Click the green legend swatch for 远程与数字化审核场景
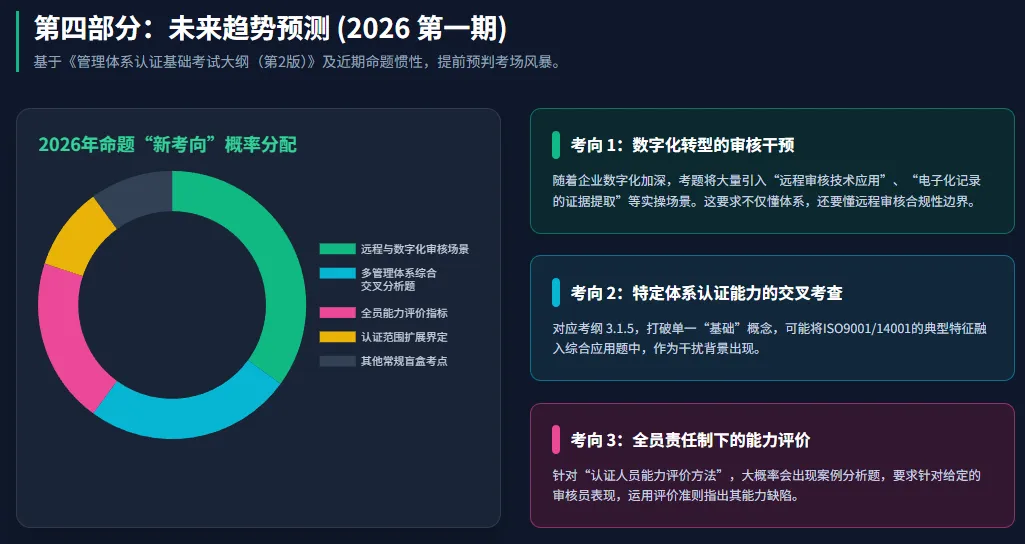Screen dimensions: 1025x544 337,248
